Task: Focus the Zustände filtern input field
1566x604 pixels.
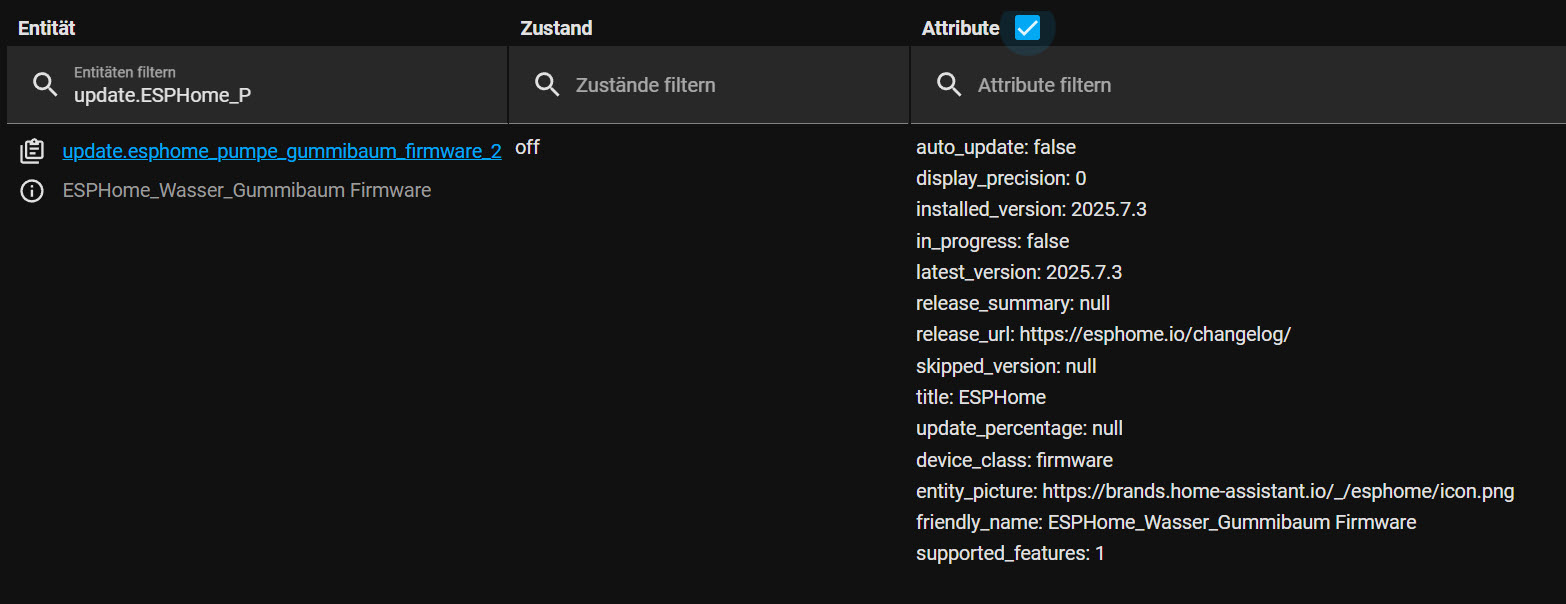Action: click(x=709, y=85)
